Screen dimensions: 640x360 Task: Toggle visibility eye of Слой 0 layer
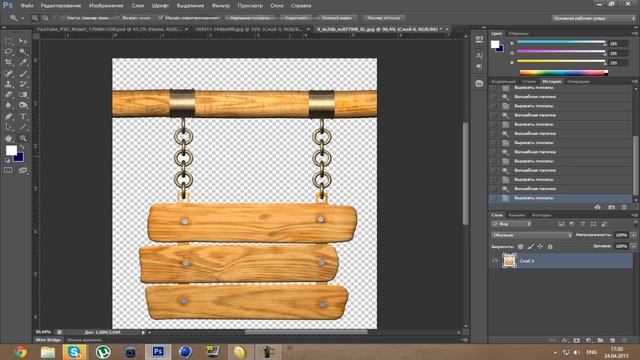point(495,261)
